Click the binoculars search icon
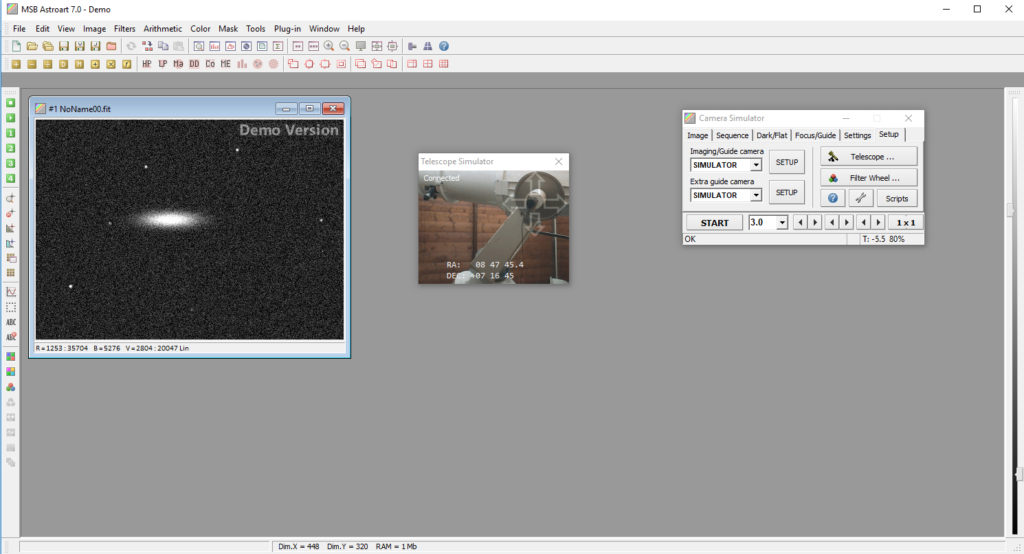This screenshot has width=1024, height=554. click(x=428, y=46)
